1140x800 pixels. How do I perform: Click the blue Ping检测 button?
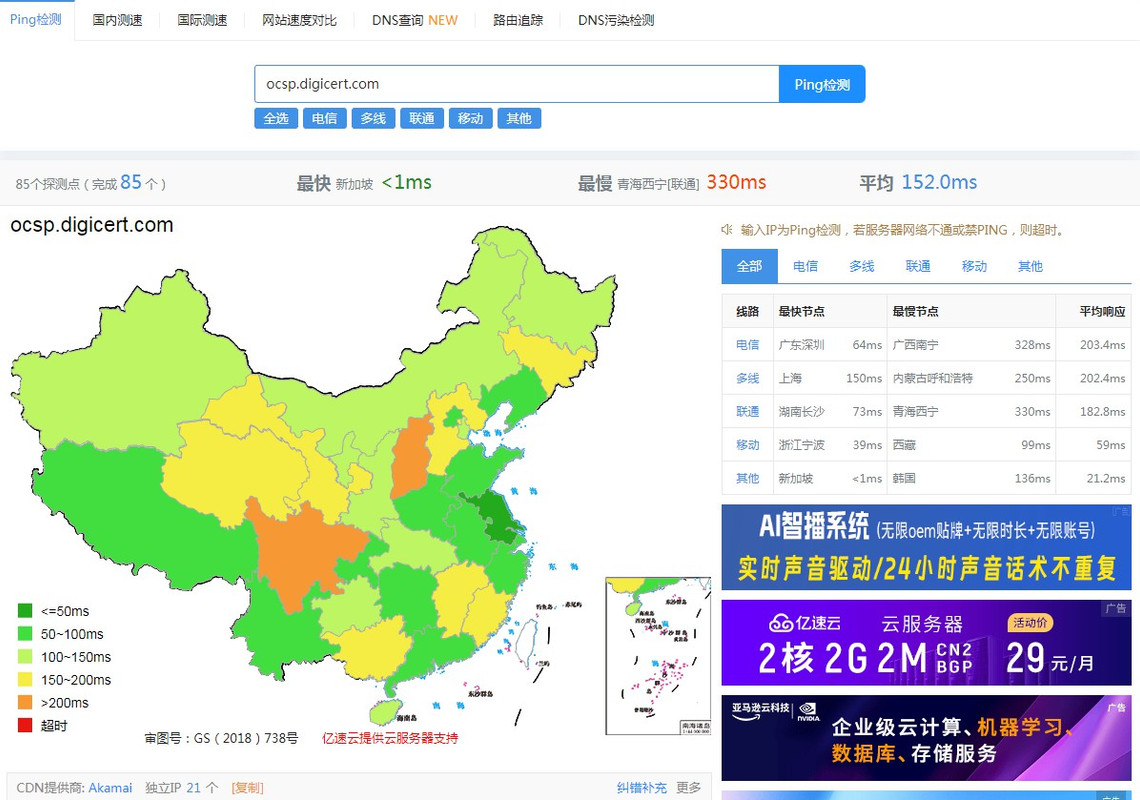(822, 84)
